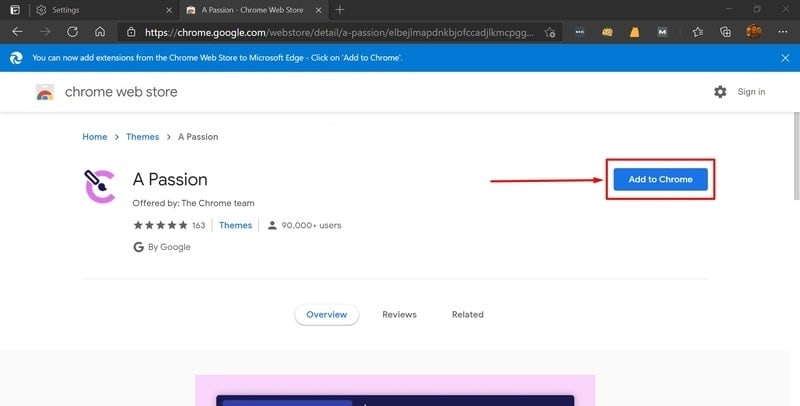The height and width of the screenshot is (406, 800).
Task: Click the Chrome Web Store rainbow logo
Action: coord(45,92)
